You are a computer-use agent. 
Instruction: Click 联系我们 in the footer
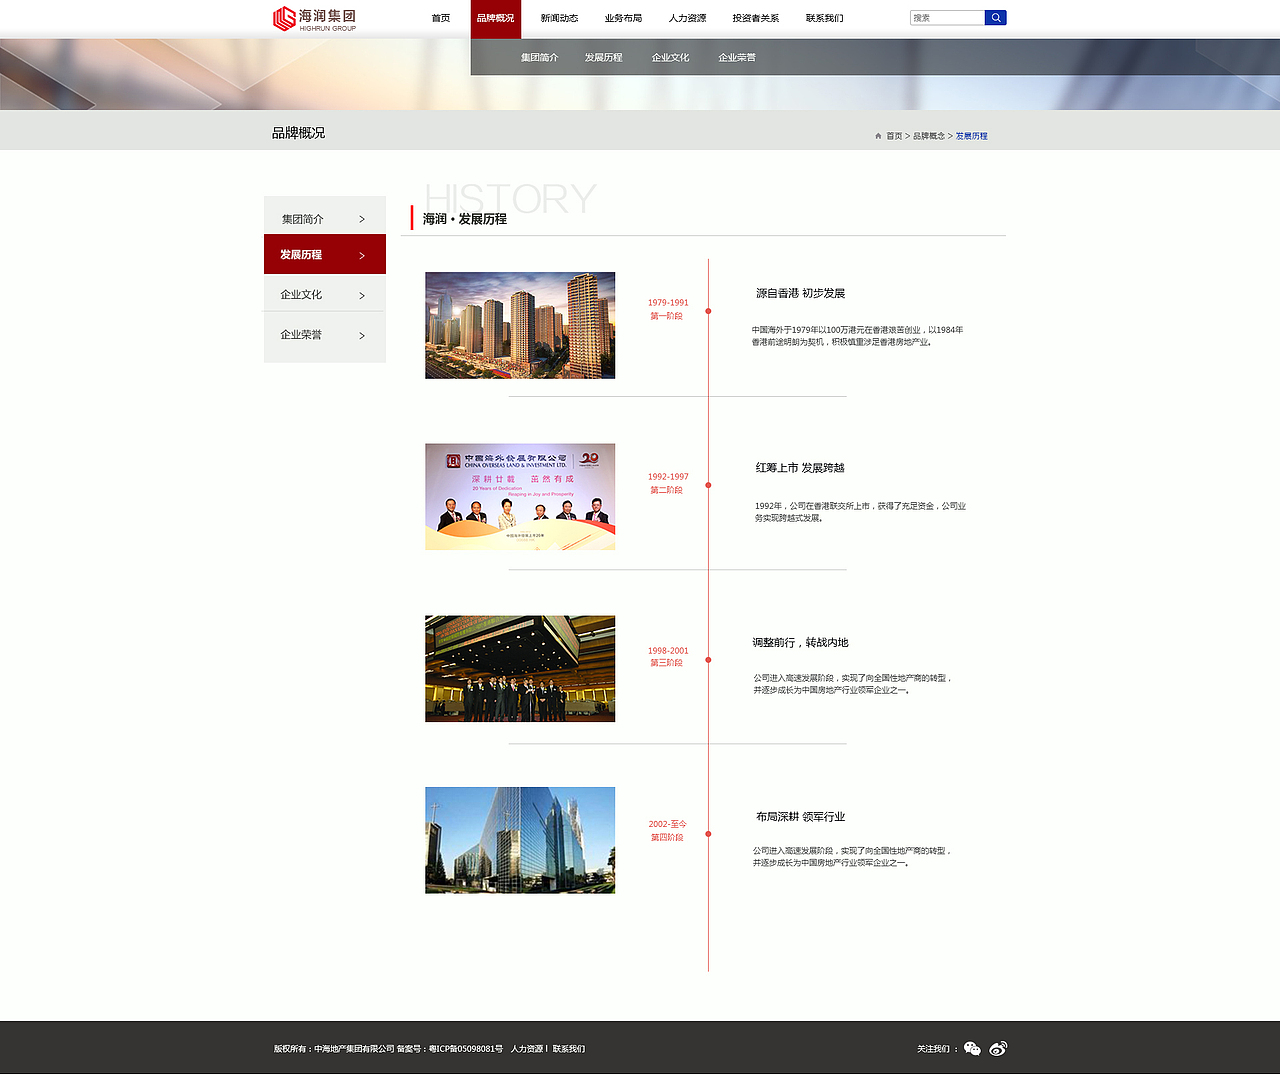click(x=568, y=1048)
